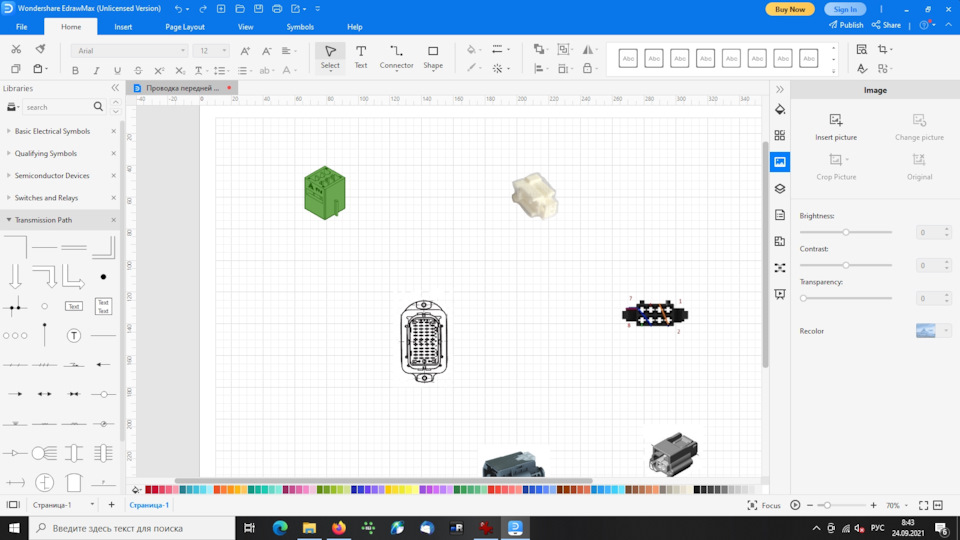
Task: Activate the Select pointer tool
Action: 330,57
